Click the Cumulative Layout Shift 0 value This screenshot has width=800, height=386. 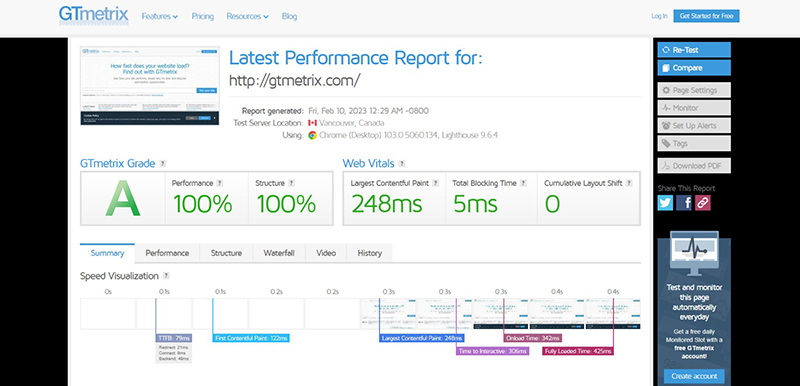(552, 204)
